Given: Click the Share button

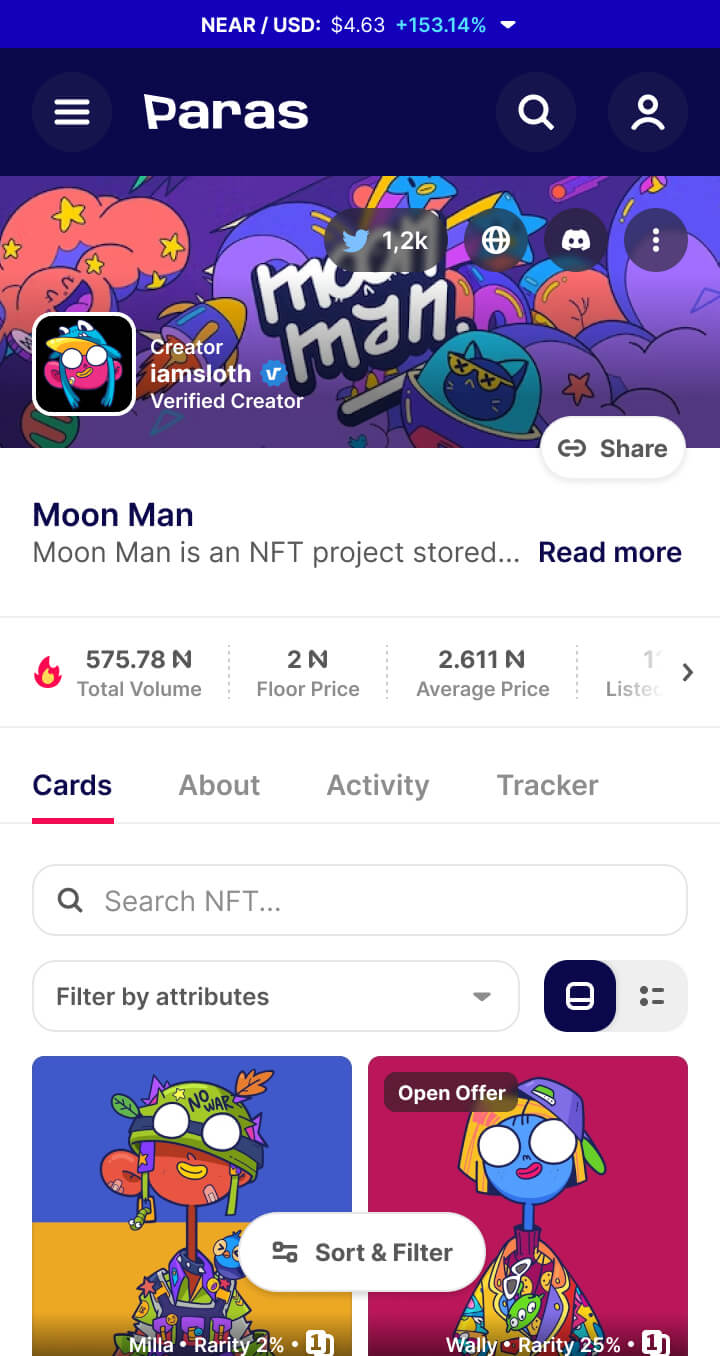Looking at the screenshot, I should pyautogui.click(x=613, y=448).
